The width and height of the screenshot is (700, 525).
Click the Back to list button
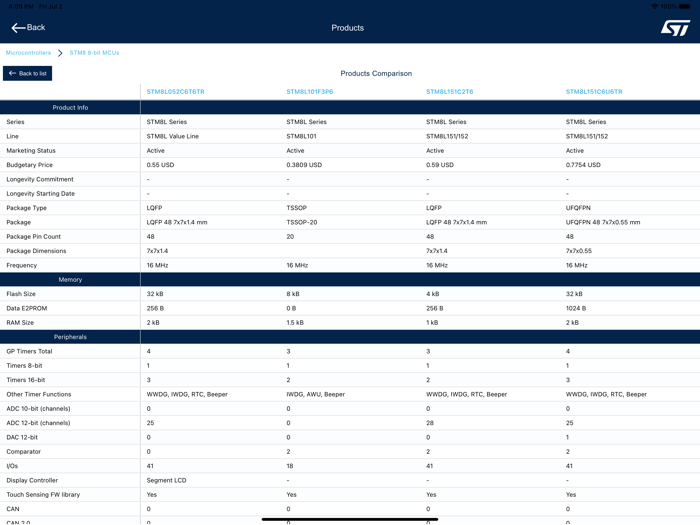(28, 73)
